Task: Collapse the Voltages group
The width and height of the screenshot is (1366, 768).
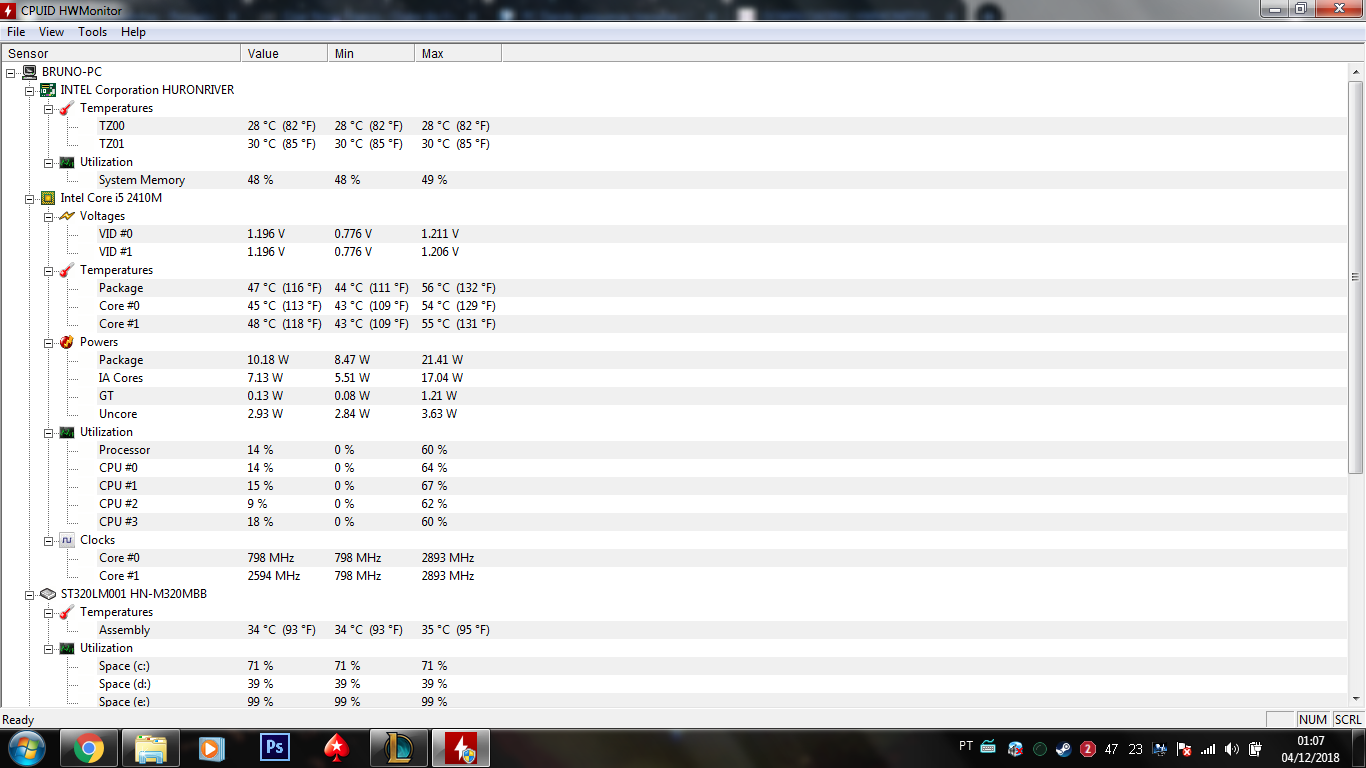Action: pos(48,216)
